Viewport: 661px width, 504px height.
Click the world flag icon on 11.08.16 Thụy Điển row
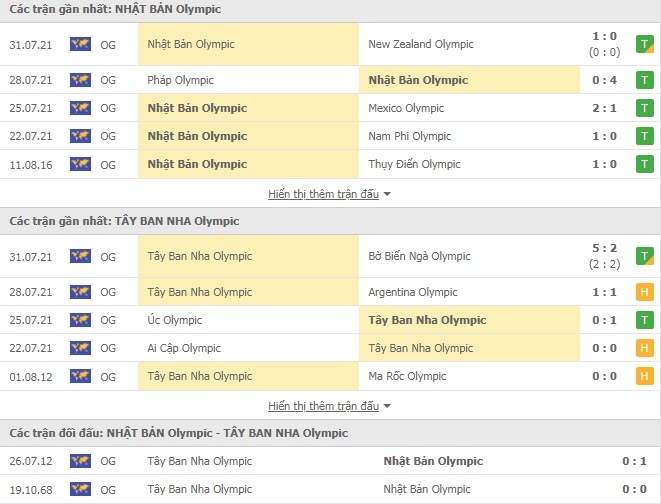click(x=81, y=164)
